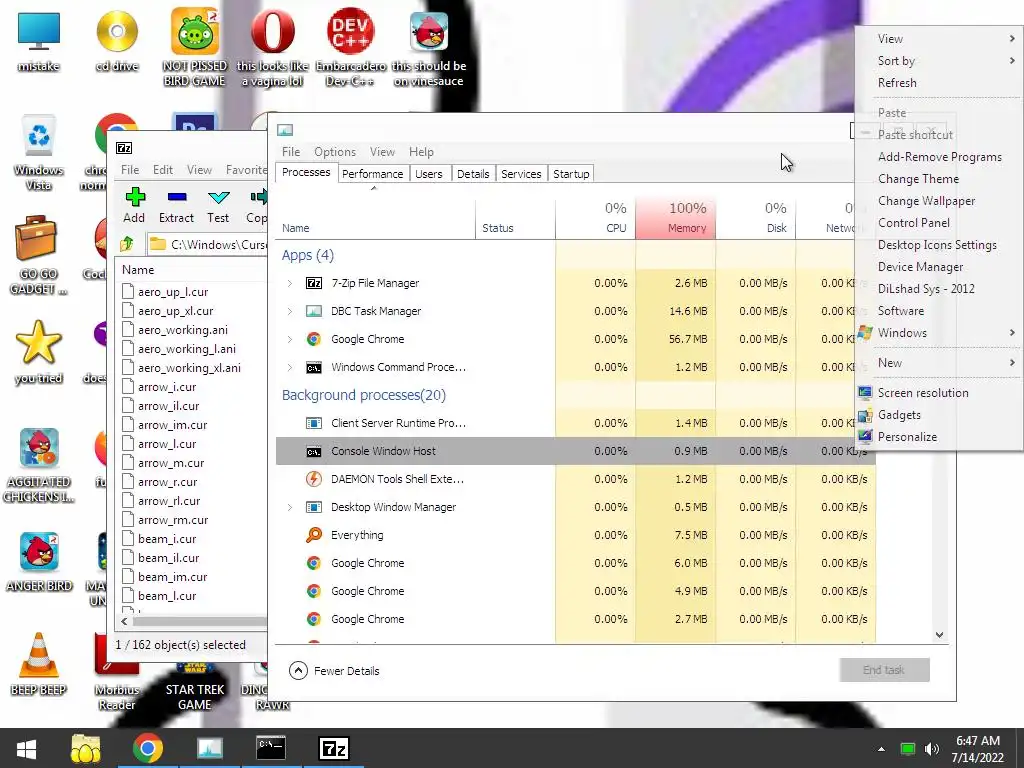Viewport: 1024px width, 768px height.
Task: Open Device Manager from context menu
Action: [939, 266]
